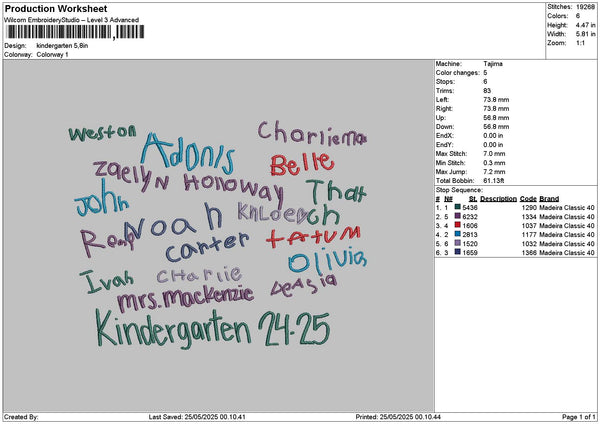Click the Printed timestamp

(x=398, y=417)
